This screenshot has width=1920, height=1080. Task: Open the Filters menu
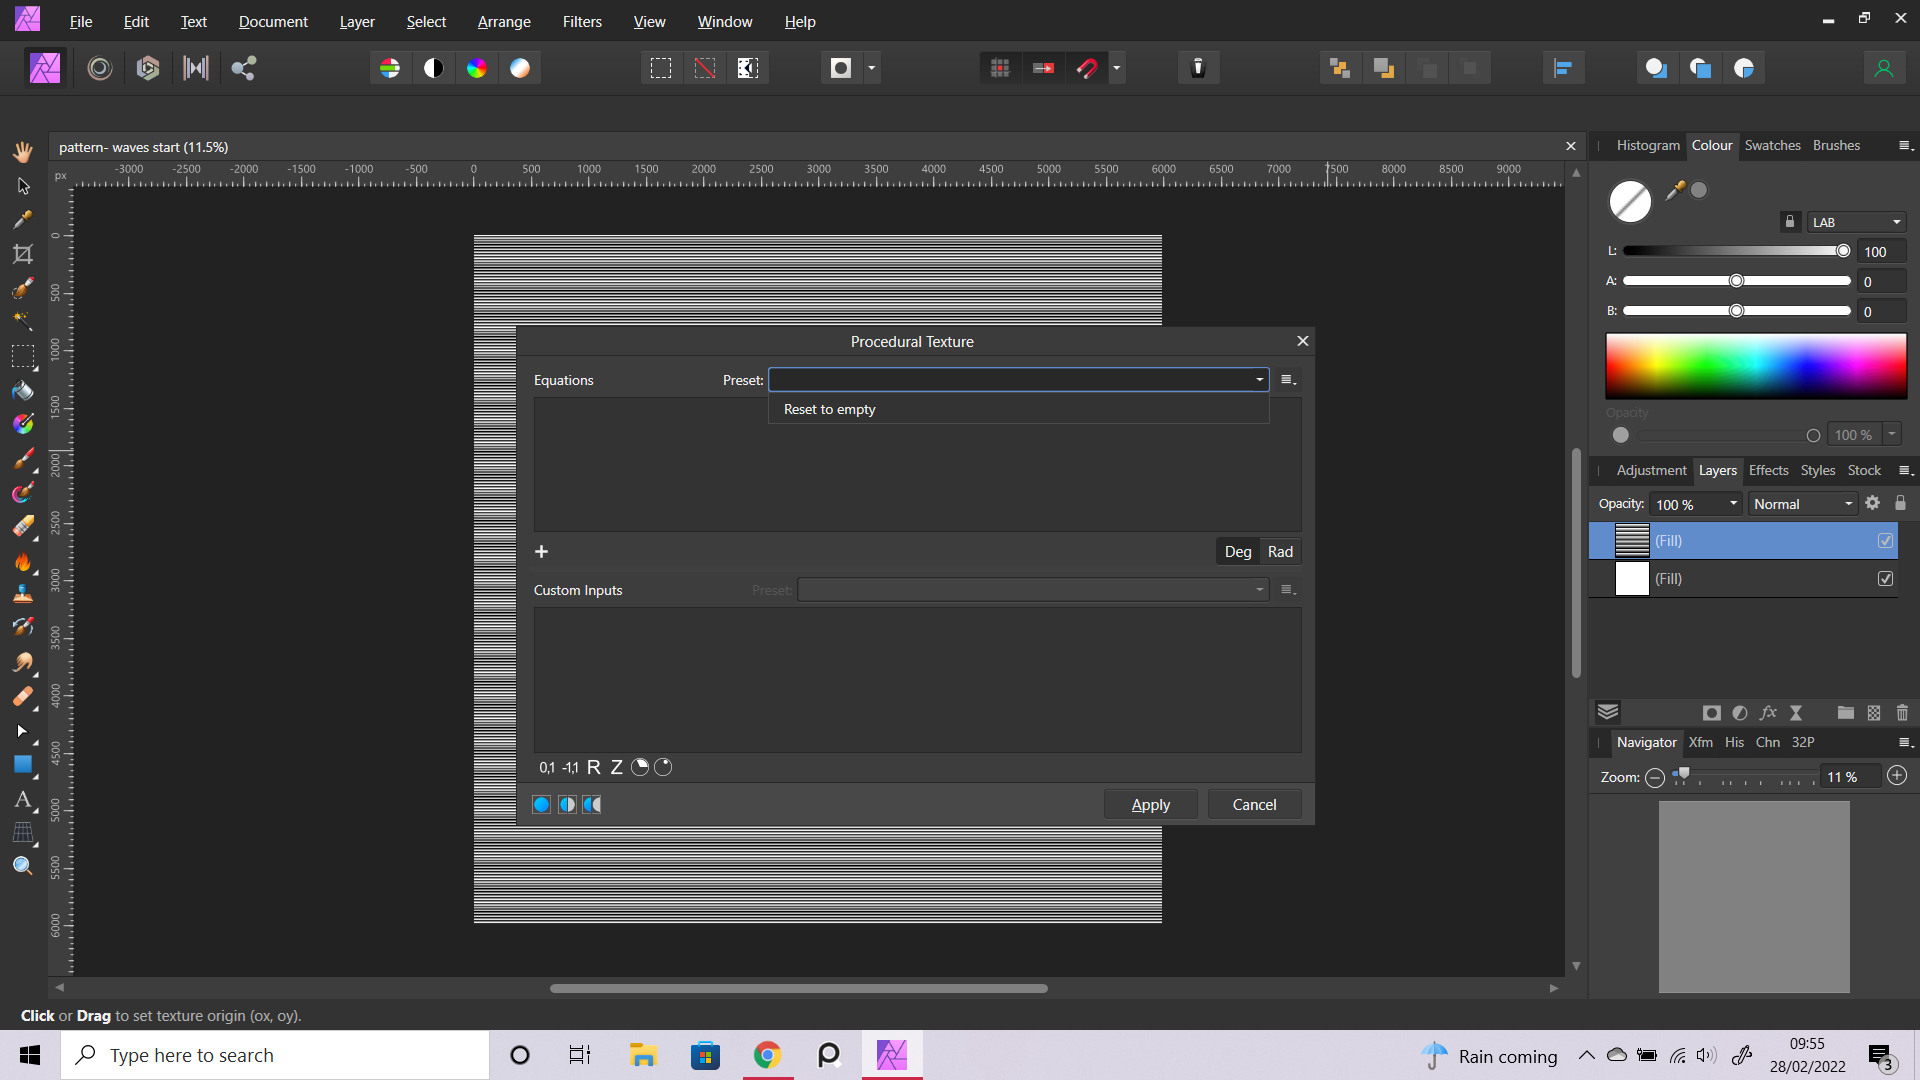tap(582, 21)
